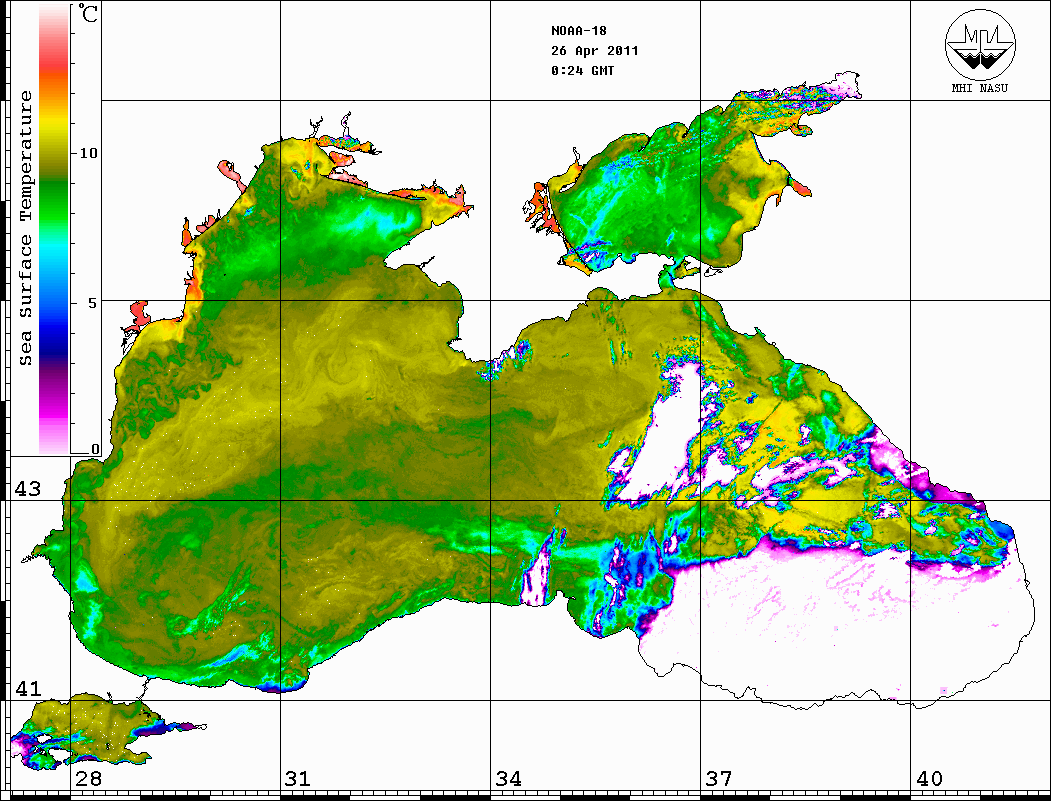1051x801 pixels.
Task: Click longitude label '40'
Action: pyautogui.click(x=929, y=778)
